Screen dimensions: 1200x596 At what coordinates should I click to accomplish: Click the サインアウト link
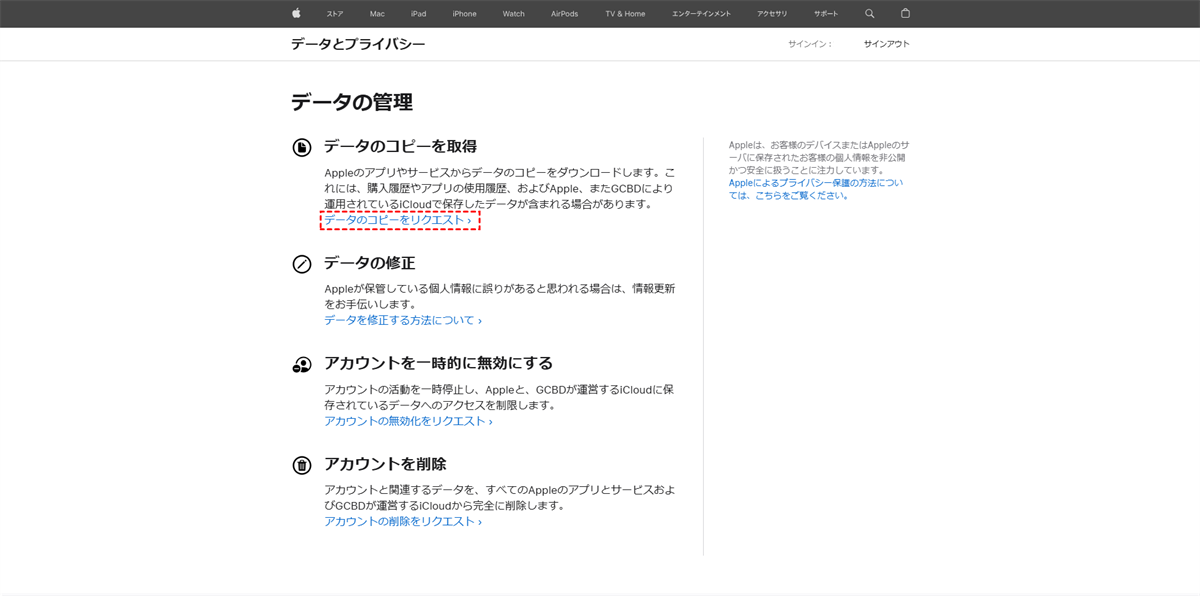click(887, 44)
